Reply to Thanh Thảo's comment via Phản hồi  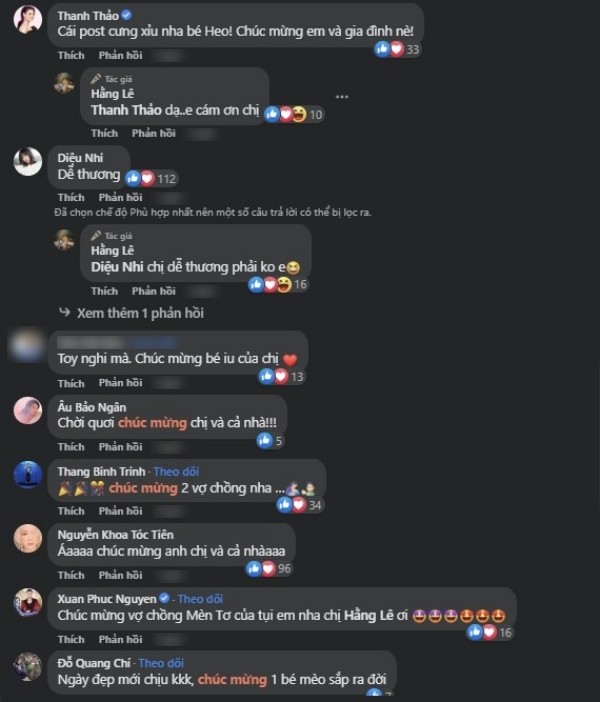pos(120,55)
